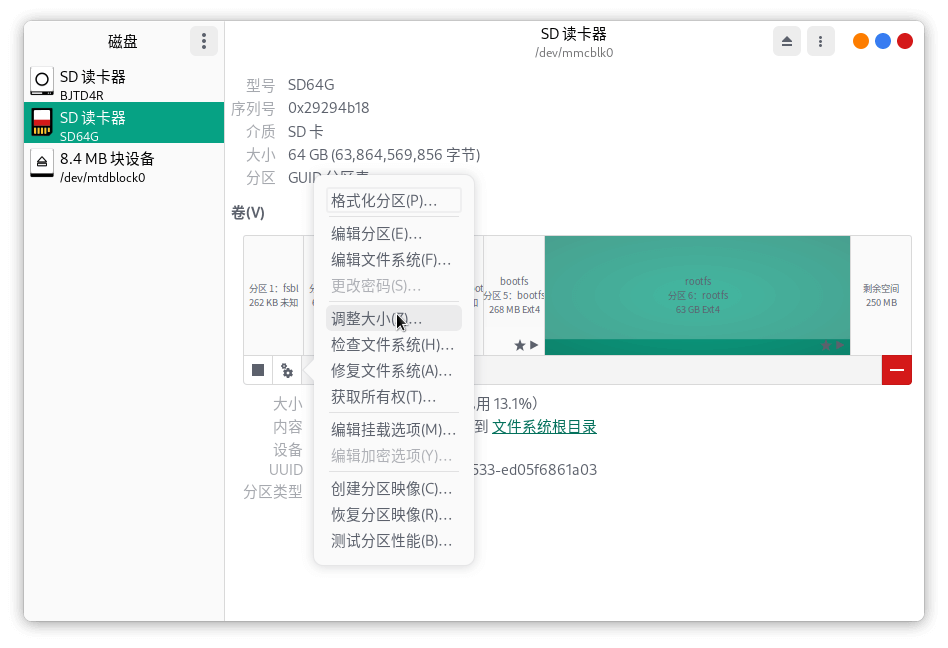Click the partition options gear icon

tap(287, 370)
